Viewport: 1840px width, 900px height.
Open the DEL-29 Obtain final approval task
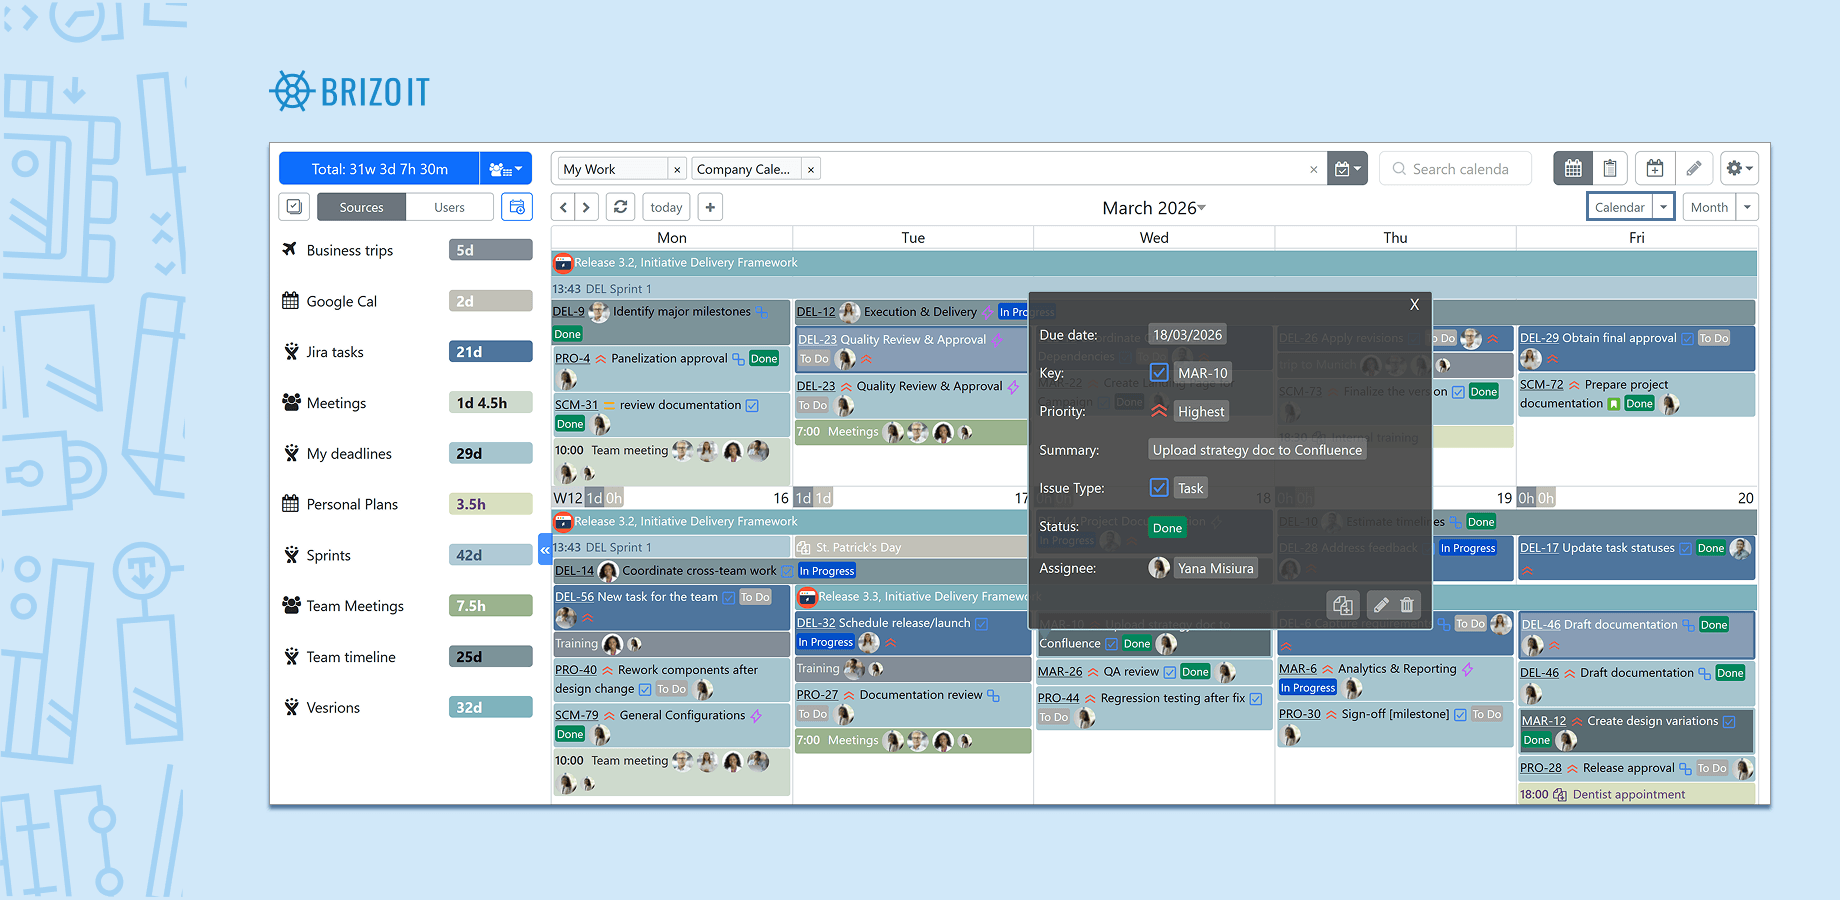[x=1600, y=337]
